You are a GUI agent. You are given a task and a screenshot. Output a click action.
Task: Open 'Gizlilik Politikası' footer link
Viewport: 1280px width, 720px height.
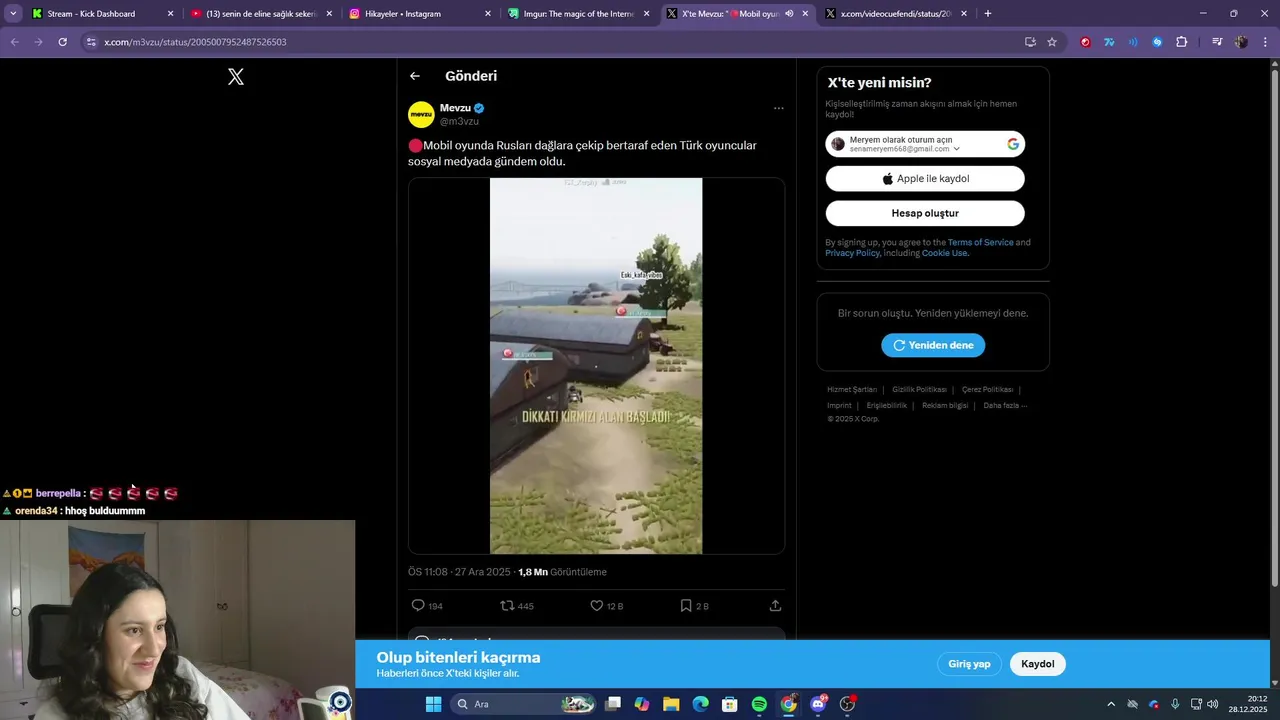click(919, 389)
